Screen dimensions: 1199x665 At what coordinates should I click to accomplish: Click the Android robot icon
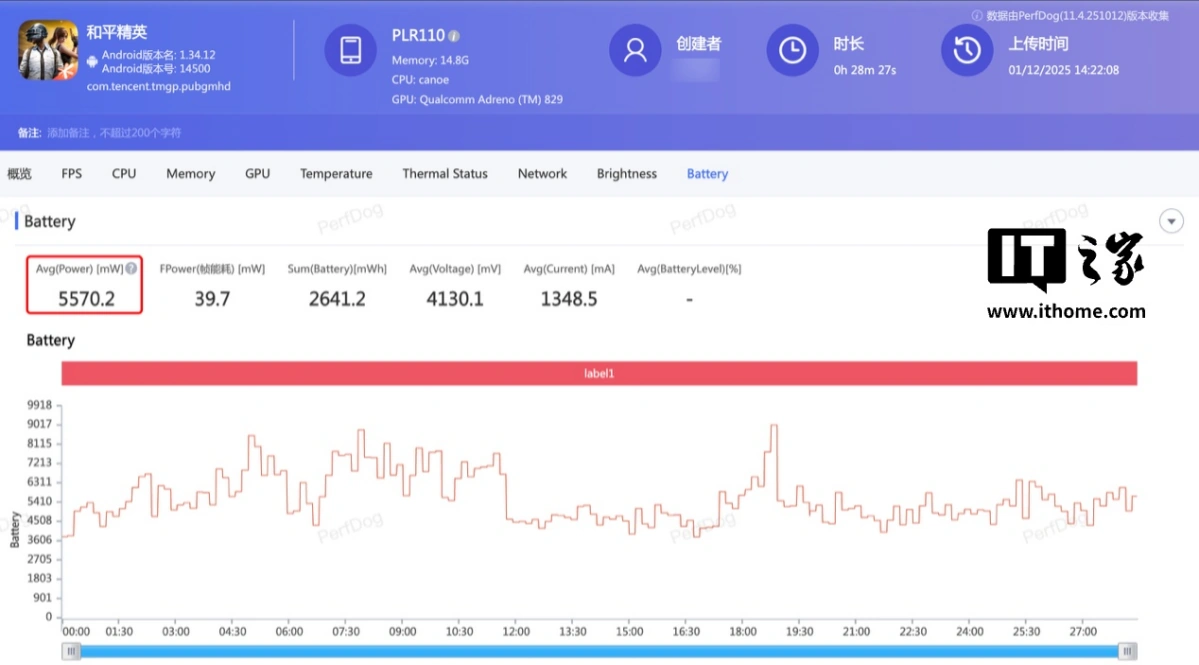point(92,62)
